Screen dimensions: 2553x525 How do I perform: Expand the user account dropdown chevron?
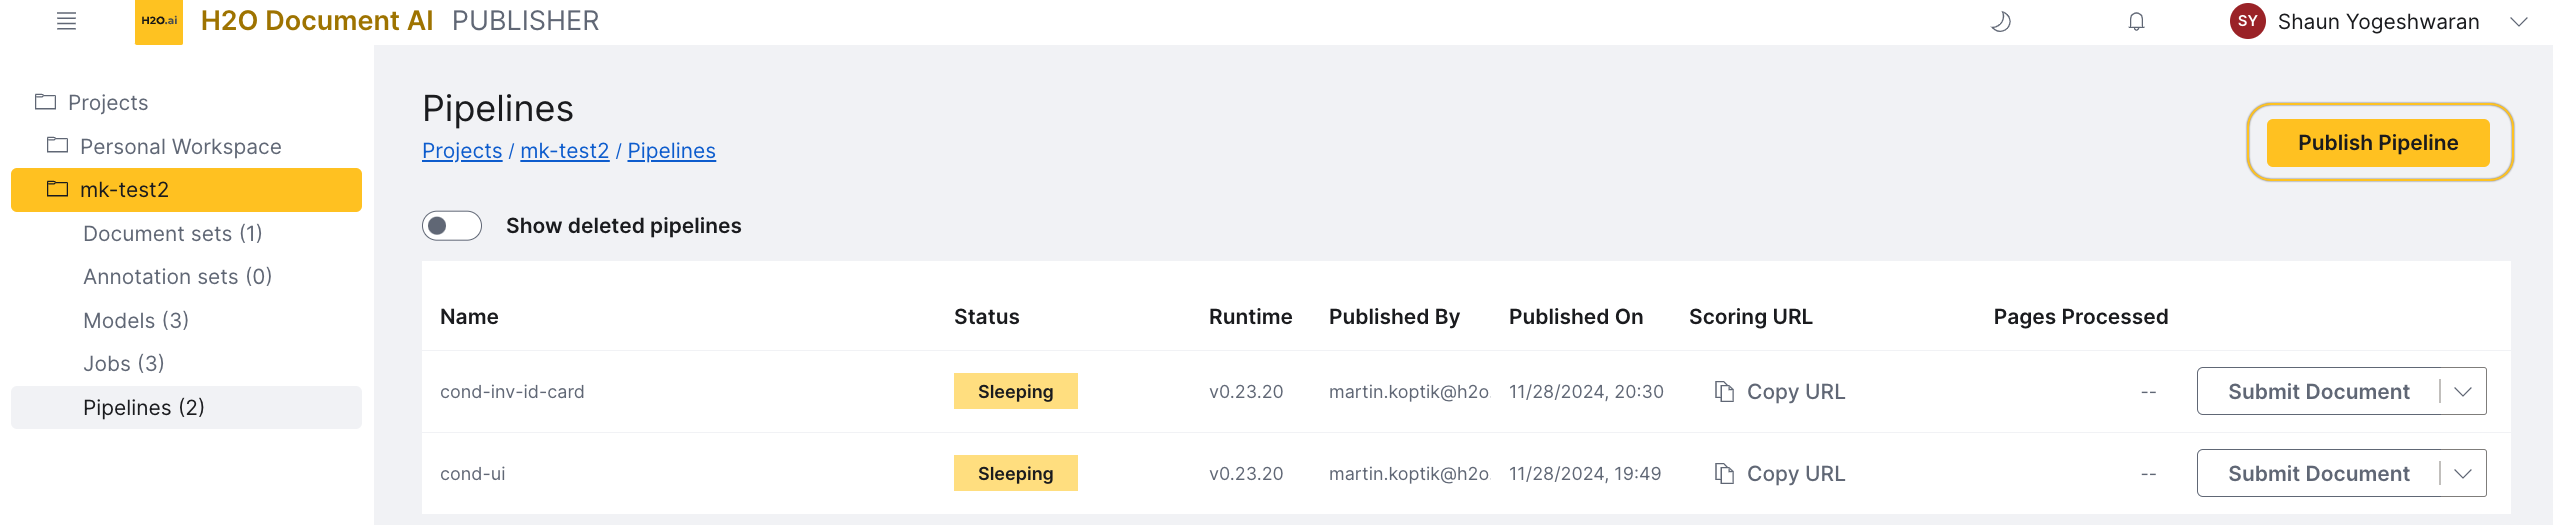click(x=2519, y=22)
